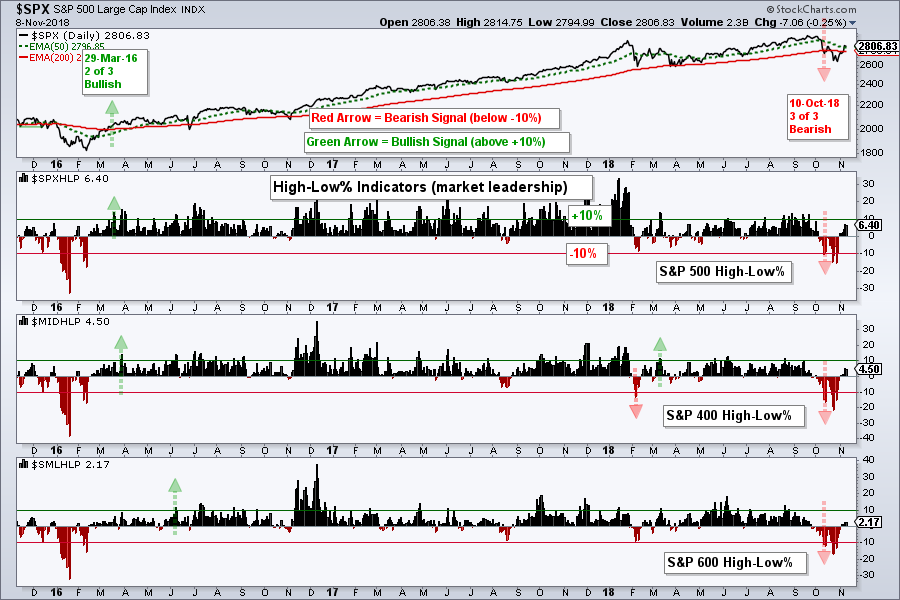Click the 'Green Arrow = Bullish Signal' note
This screenshot has height=600, width=900.
pyautogui.click(x=436, y=142)
